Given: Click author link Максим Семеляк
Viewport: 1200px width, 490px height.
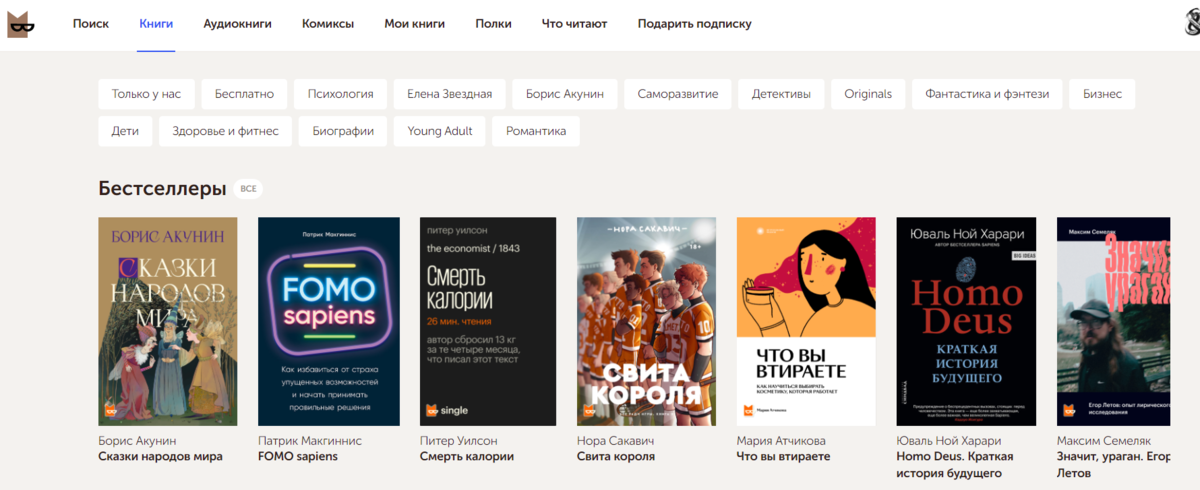Looking at the screenshot, I should pyautogui.click(x=1104, y=441).
